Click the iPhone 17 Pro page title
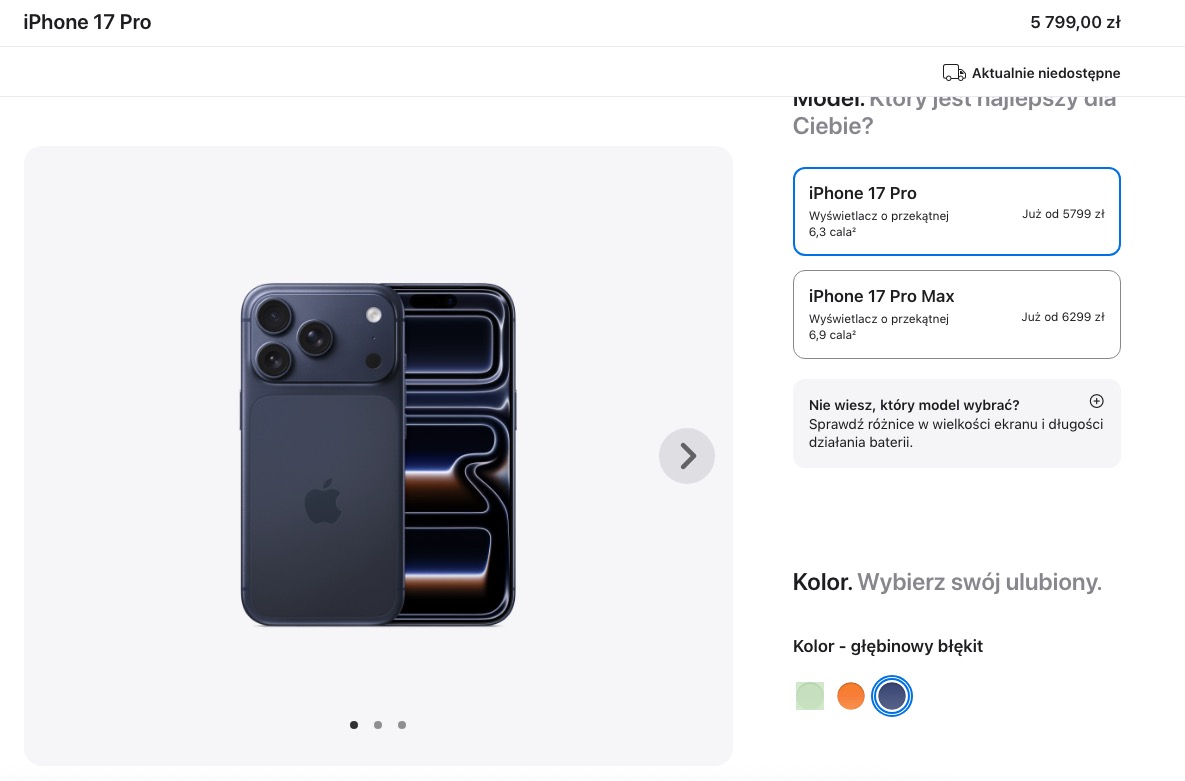This screenshot has height=781, width=1185. point(87,22)
